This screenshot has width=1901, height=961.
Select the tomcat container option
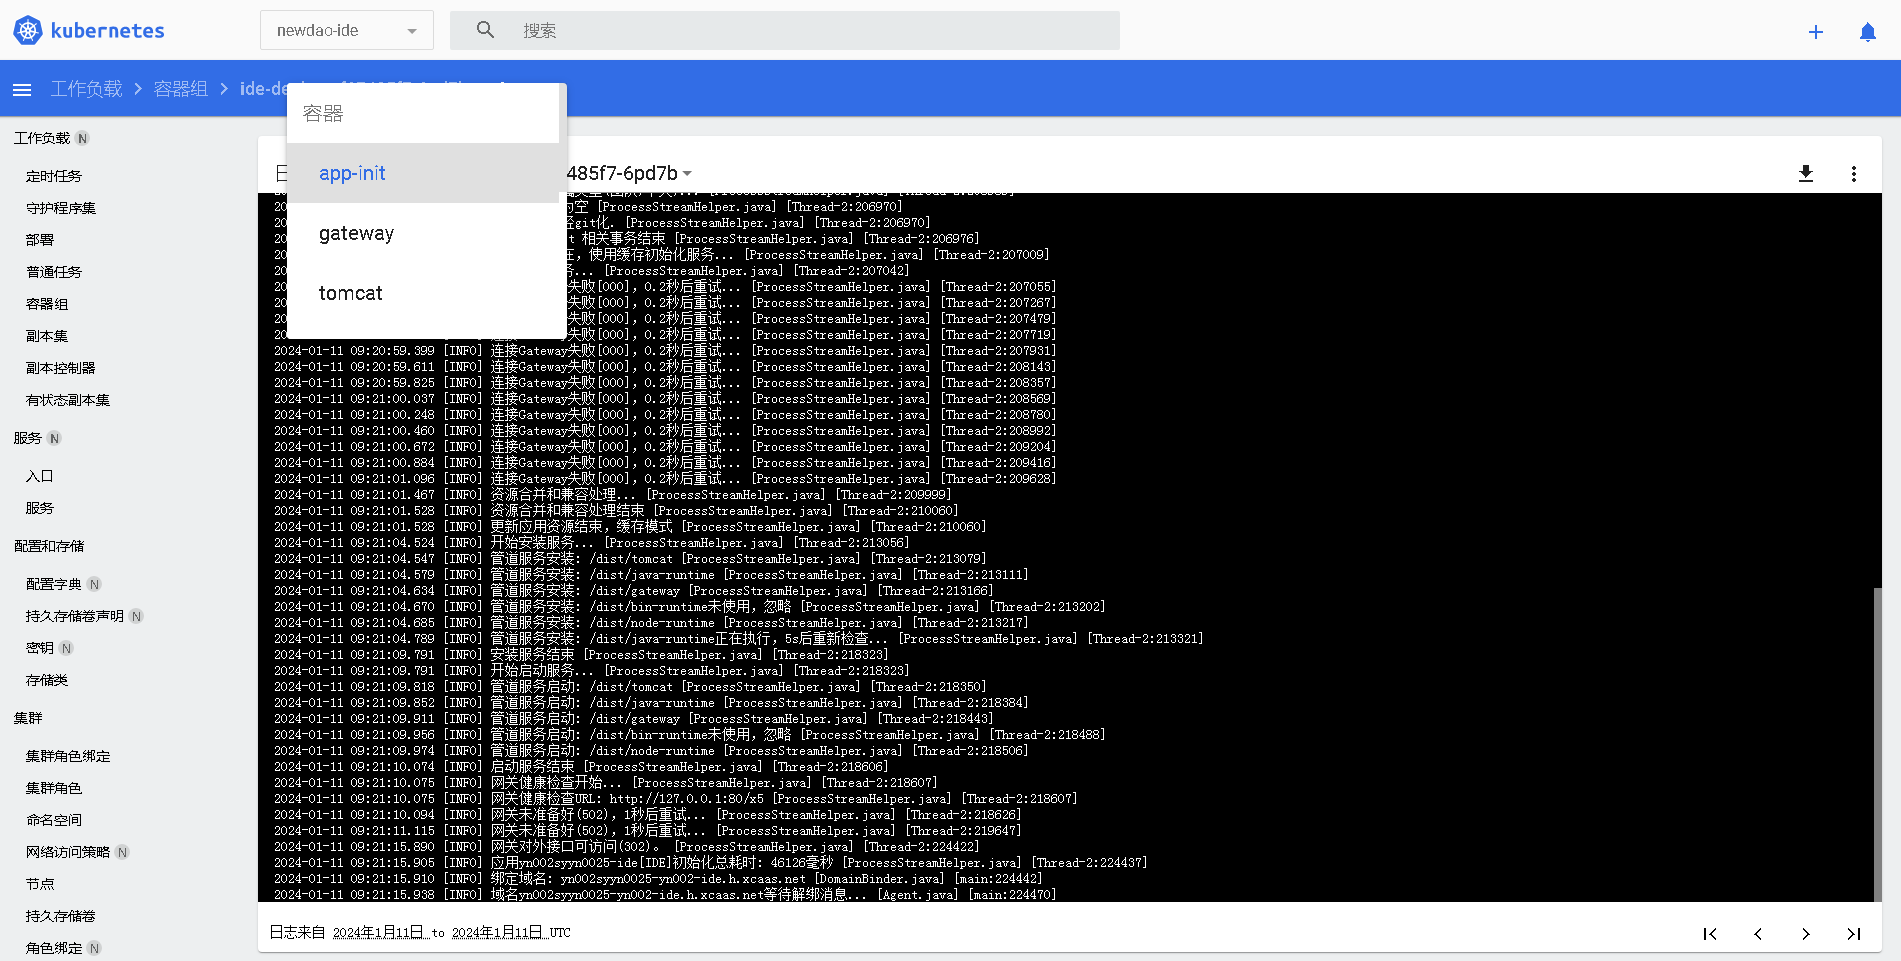pos(423,293)
